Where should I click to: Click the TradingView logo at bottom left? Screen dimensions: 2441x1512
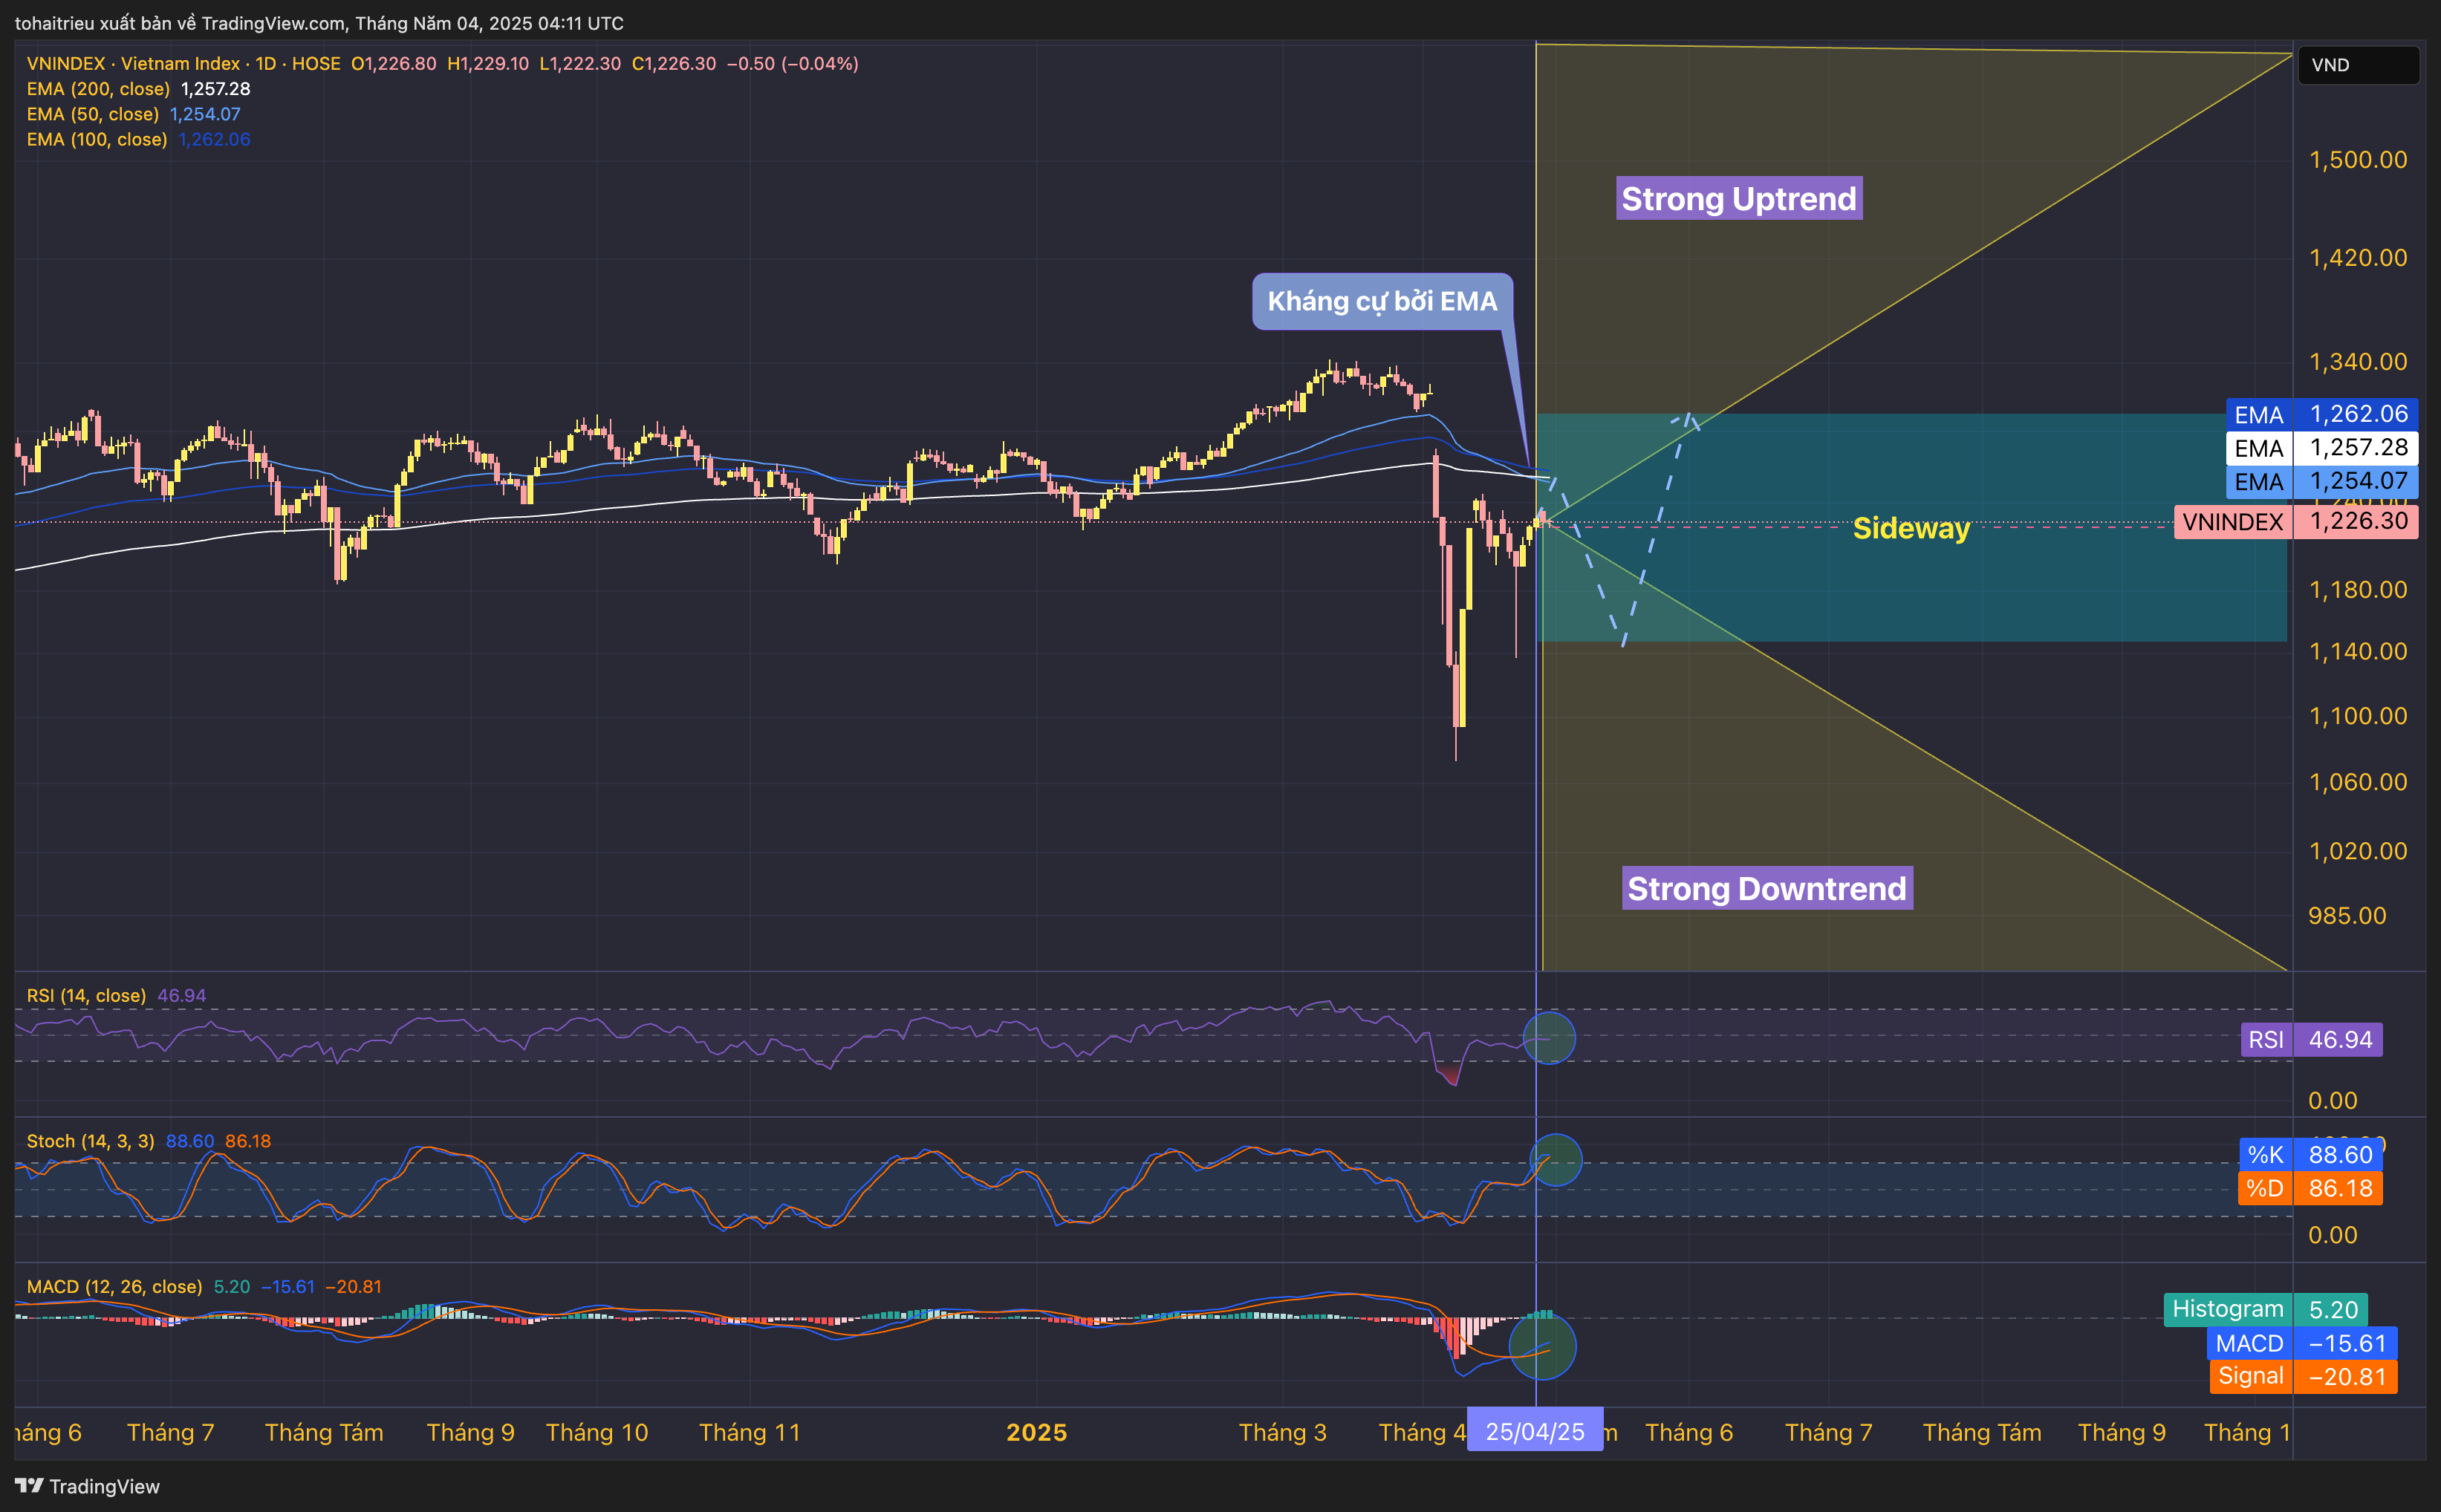88,1486
